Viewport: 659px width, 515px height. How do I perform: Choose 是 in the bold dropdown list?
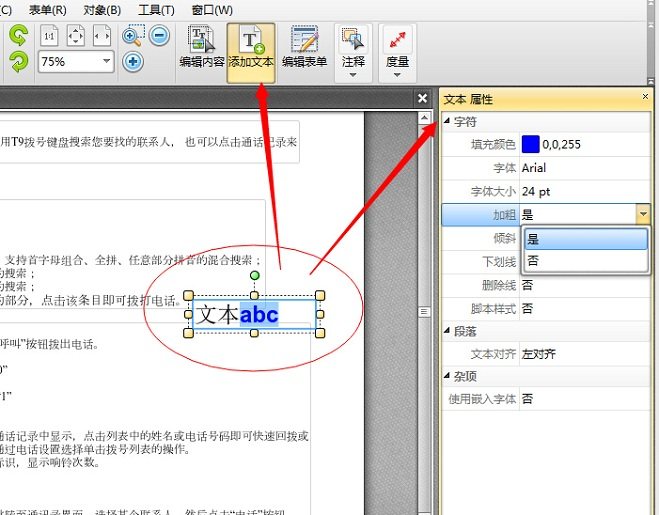click(586, 239)
